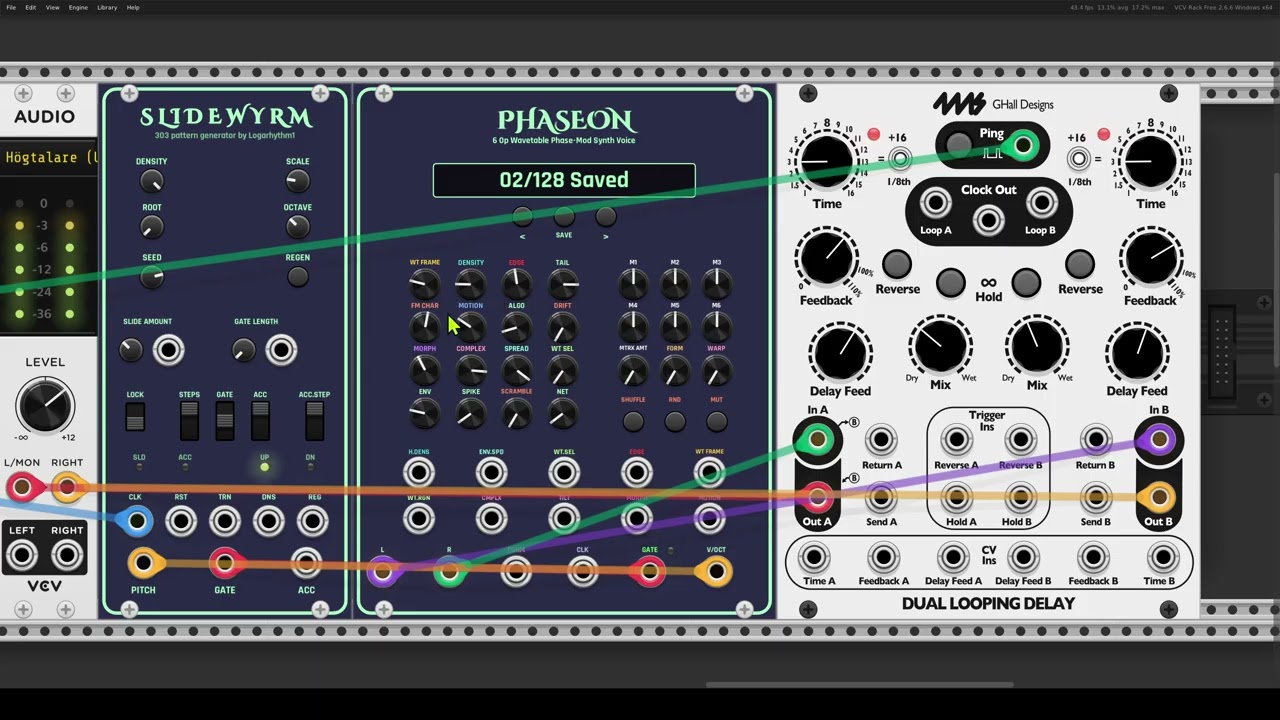The height and width of the screenshot is (720, 1280).
Task: Click the delay Return A jack
Action: (x=881, y=440)
